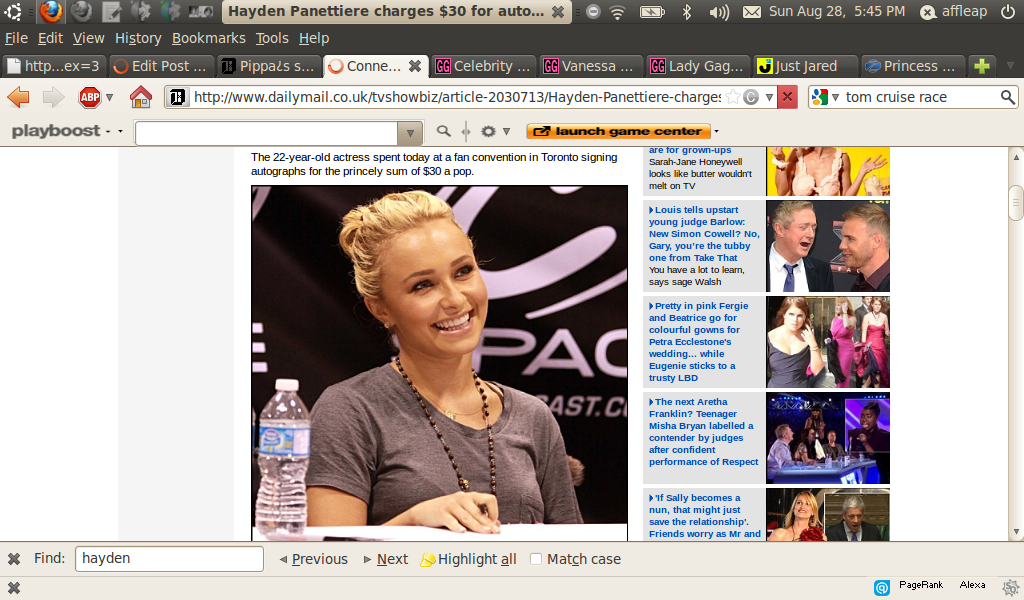Image resolution: width=1024 pixels, height=600 pixels.
Task: Expand the playboost search field dropdown arrow
Action: pos(410,133)
